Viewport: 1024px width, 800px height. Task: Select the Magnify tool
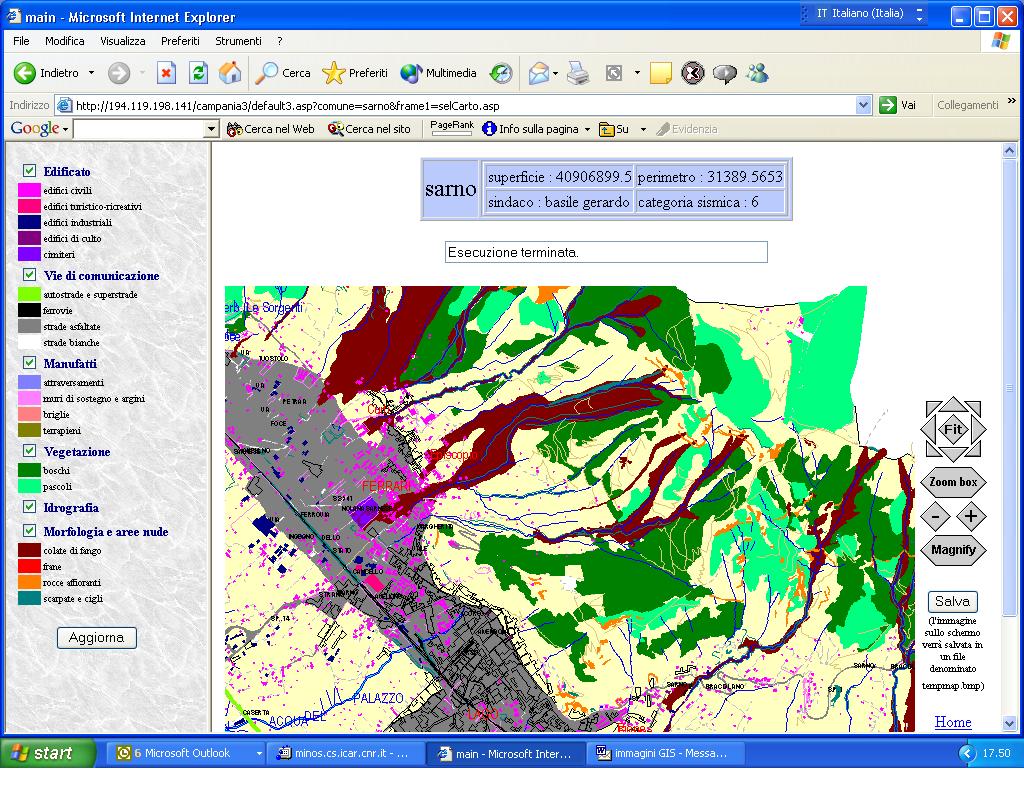click(x=953, y=550)
